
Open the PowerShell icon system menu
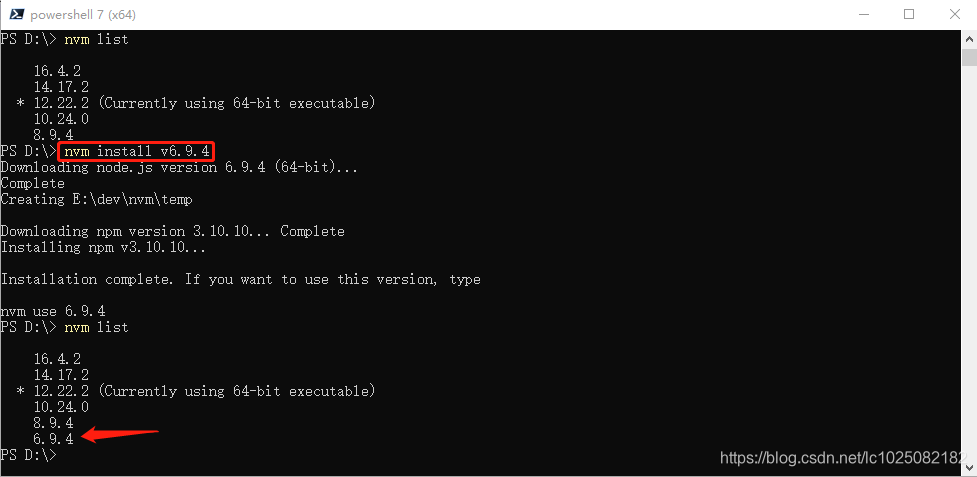[x=16, y=14]
